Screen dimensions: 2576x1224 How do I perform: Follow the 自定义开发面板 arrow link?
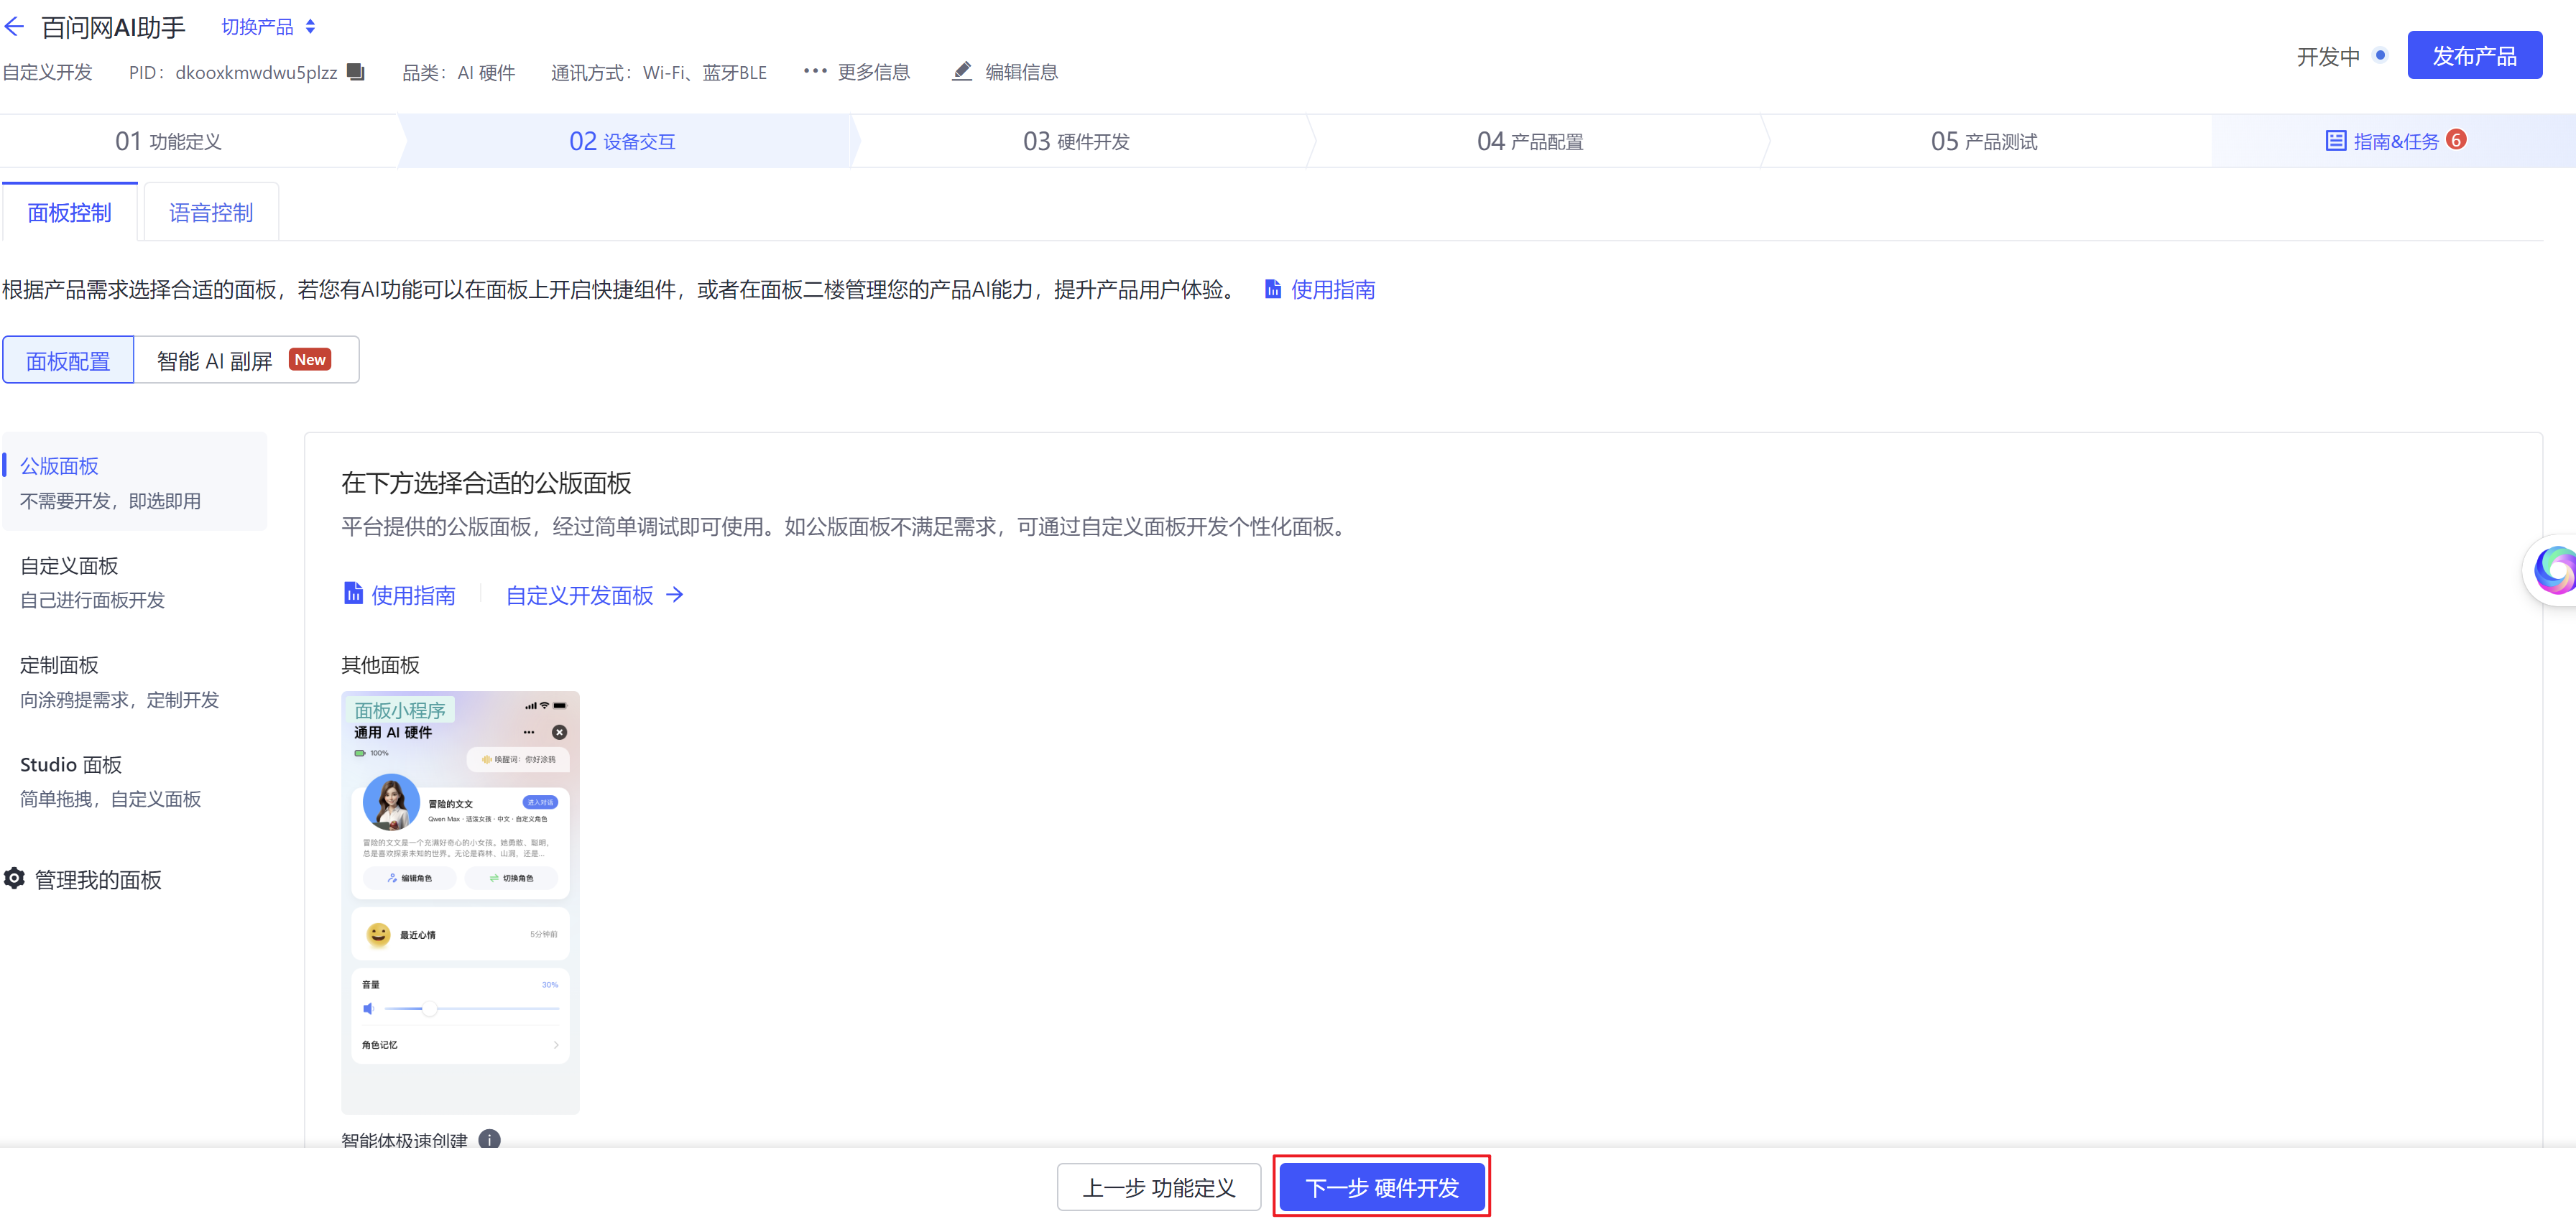coord(594,595)
